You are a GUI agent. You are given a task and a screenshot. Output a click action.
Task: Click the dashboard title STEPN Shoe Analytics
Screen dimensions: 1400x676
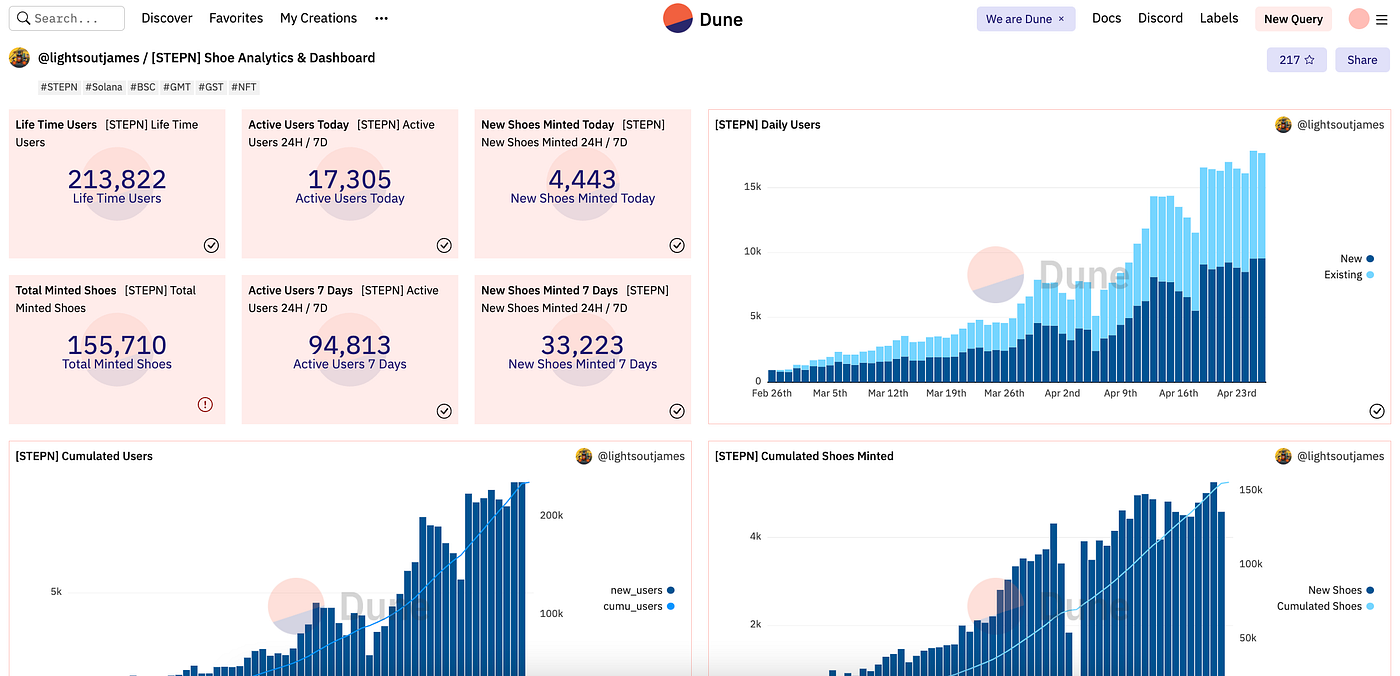[264, 58]
